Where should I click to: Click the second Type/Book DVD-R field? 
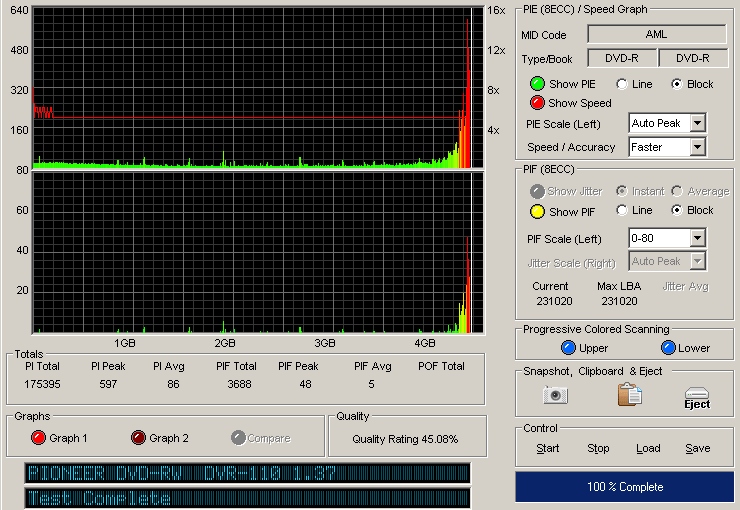pyautogui.click(x=692, y=58)
